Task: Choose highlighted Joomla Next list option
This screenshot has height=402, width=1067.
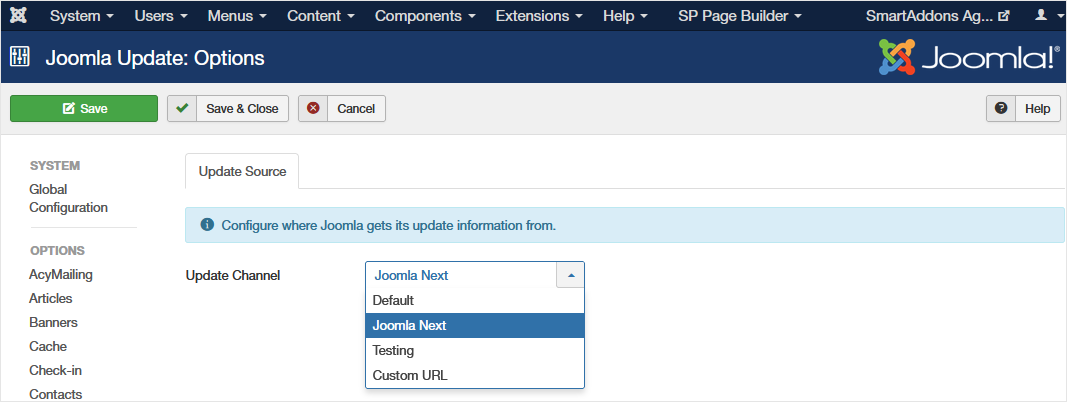Action: 475,325
